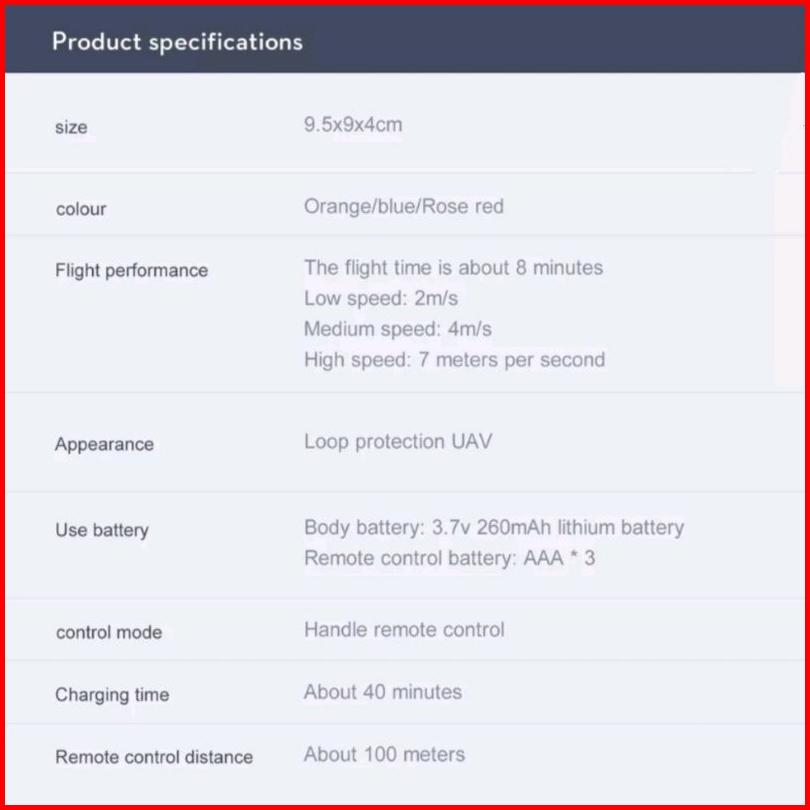
Task: Select the Appearance row label
Action: (x=104, y=444)
